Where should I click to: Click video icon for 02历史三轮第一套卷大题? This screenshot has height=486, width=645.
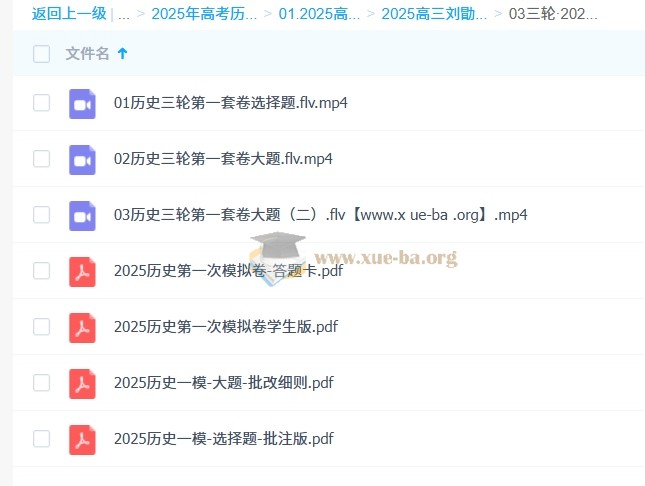81,159
